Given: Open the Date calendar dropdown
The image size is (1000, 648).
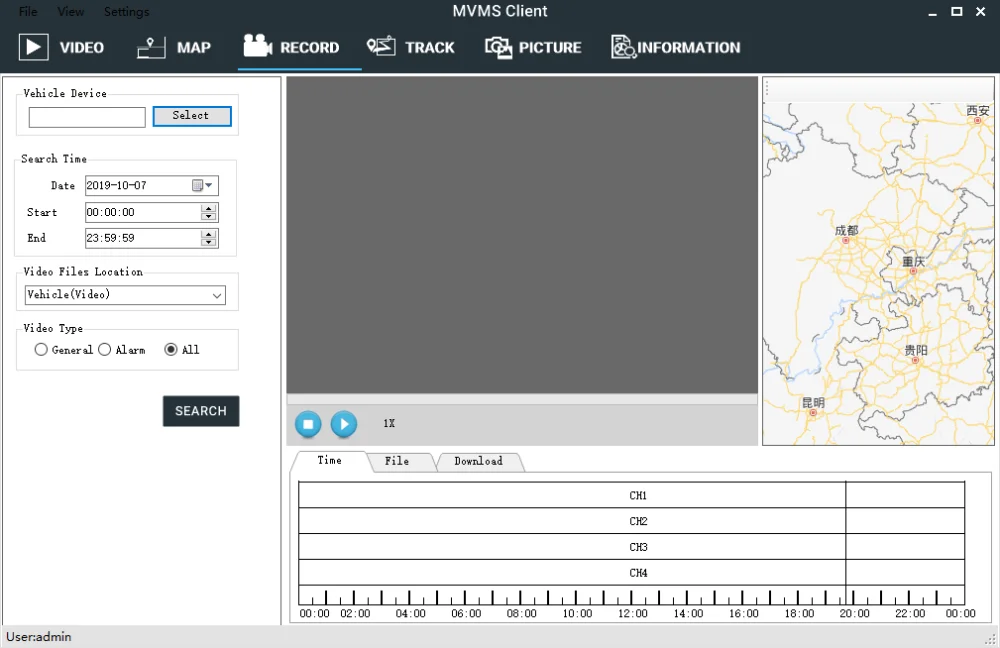Looking at the screenshot, I should [x=203, y=186].
